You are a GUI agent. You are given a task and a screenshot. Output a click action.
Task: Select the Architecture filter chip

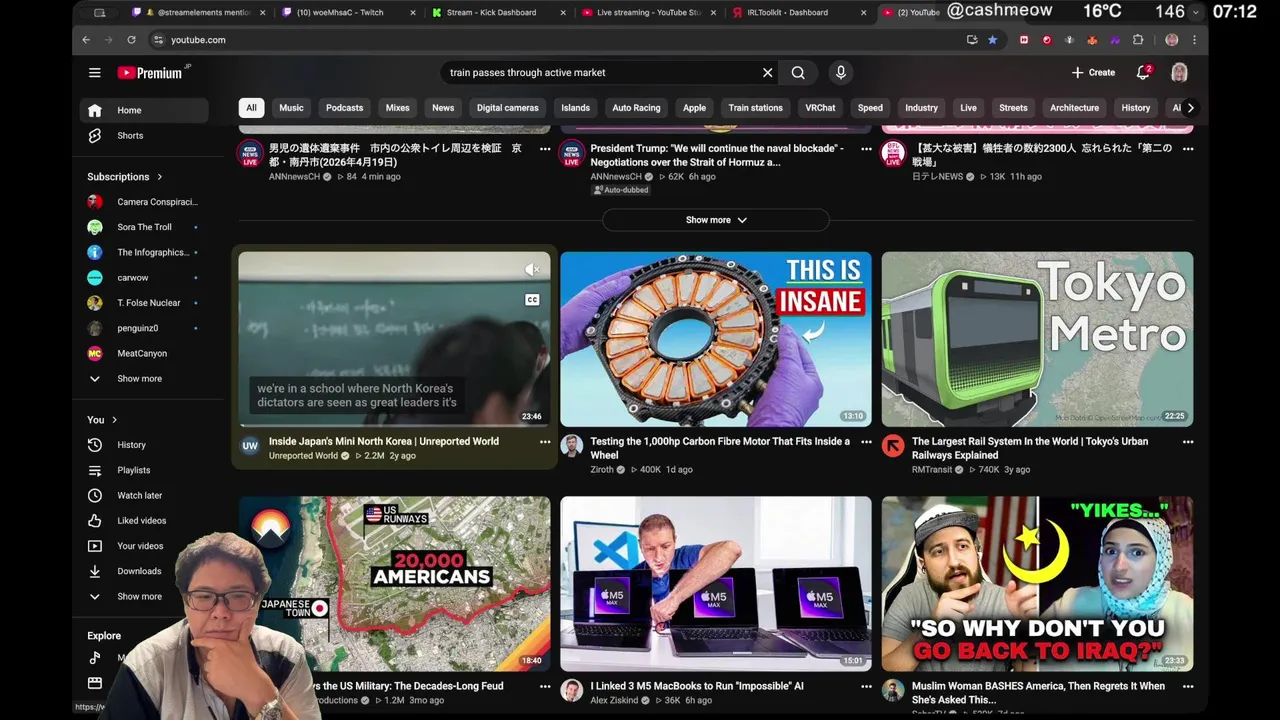(x=1074, y=108)
